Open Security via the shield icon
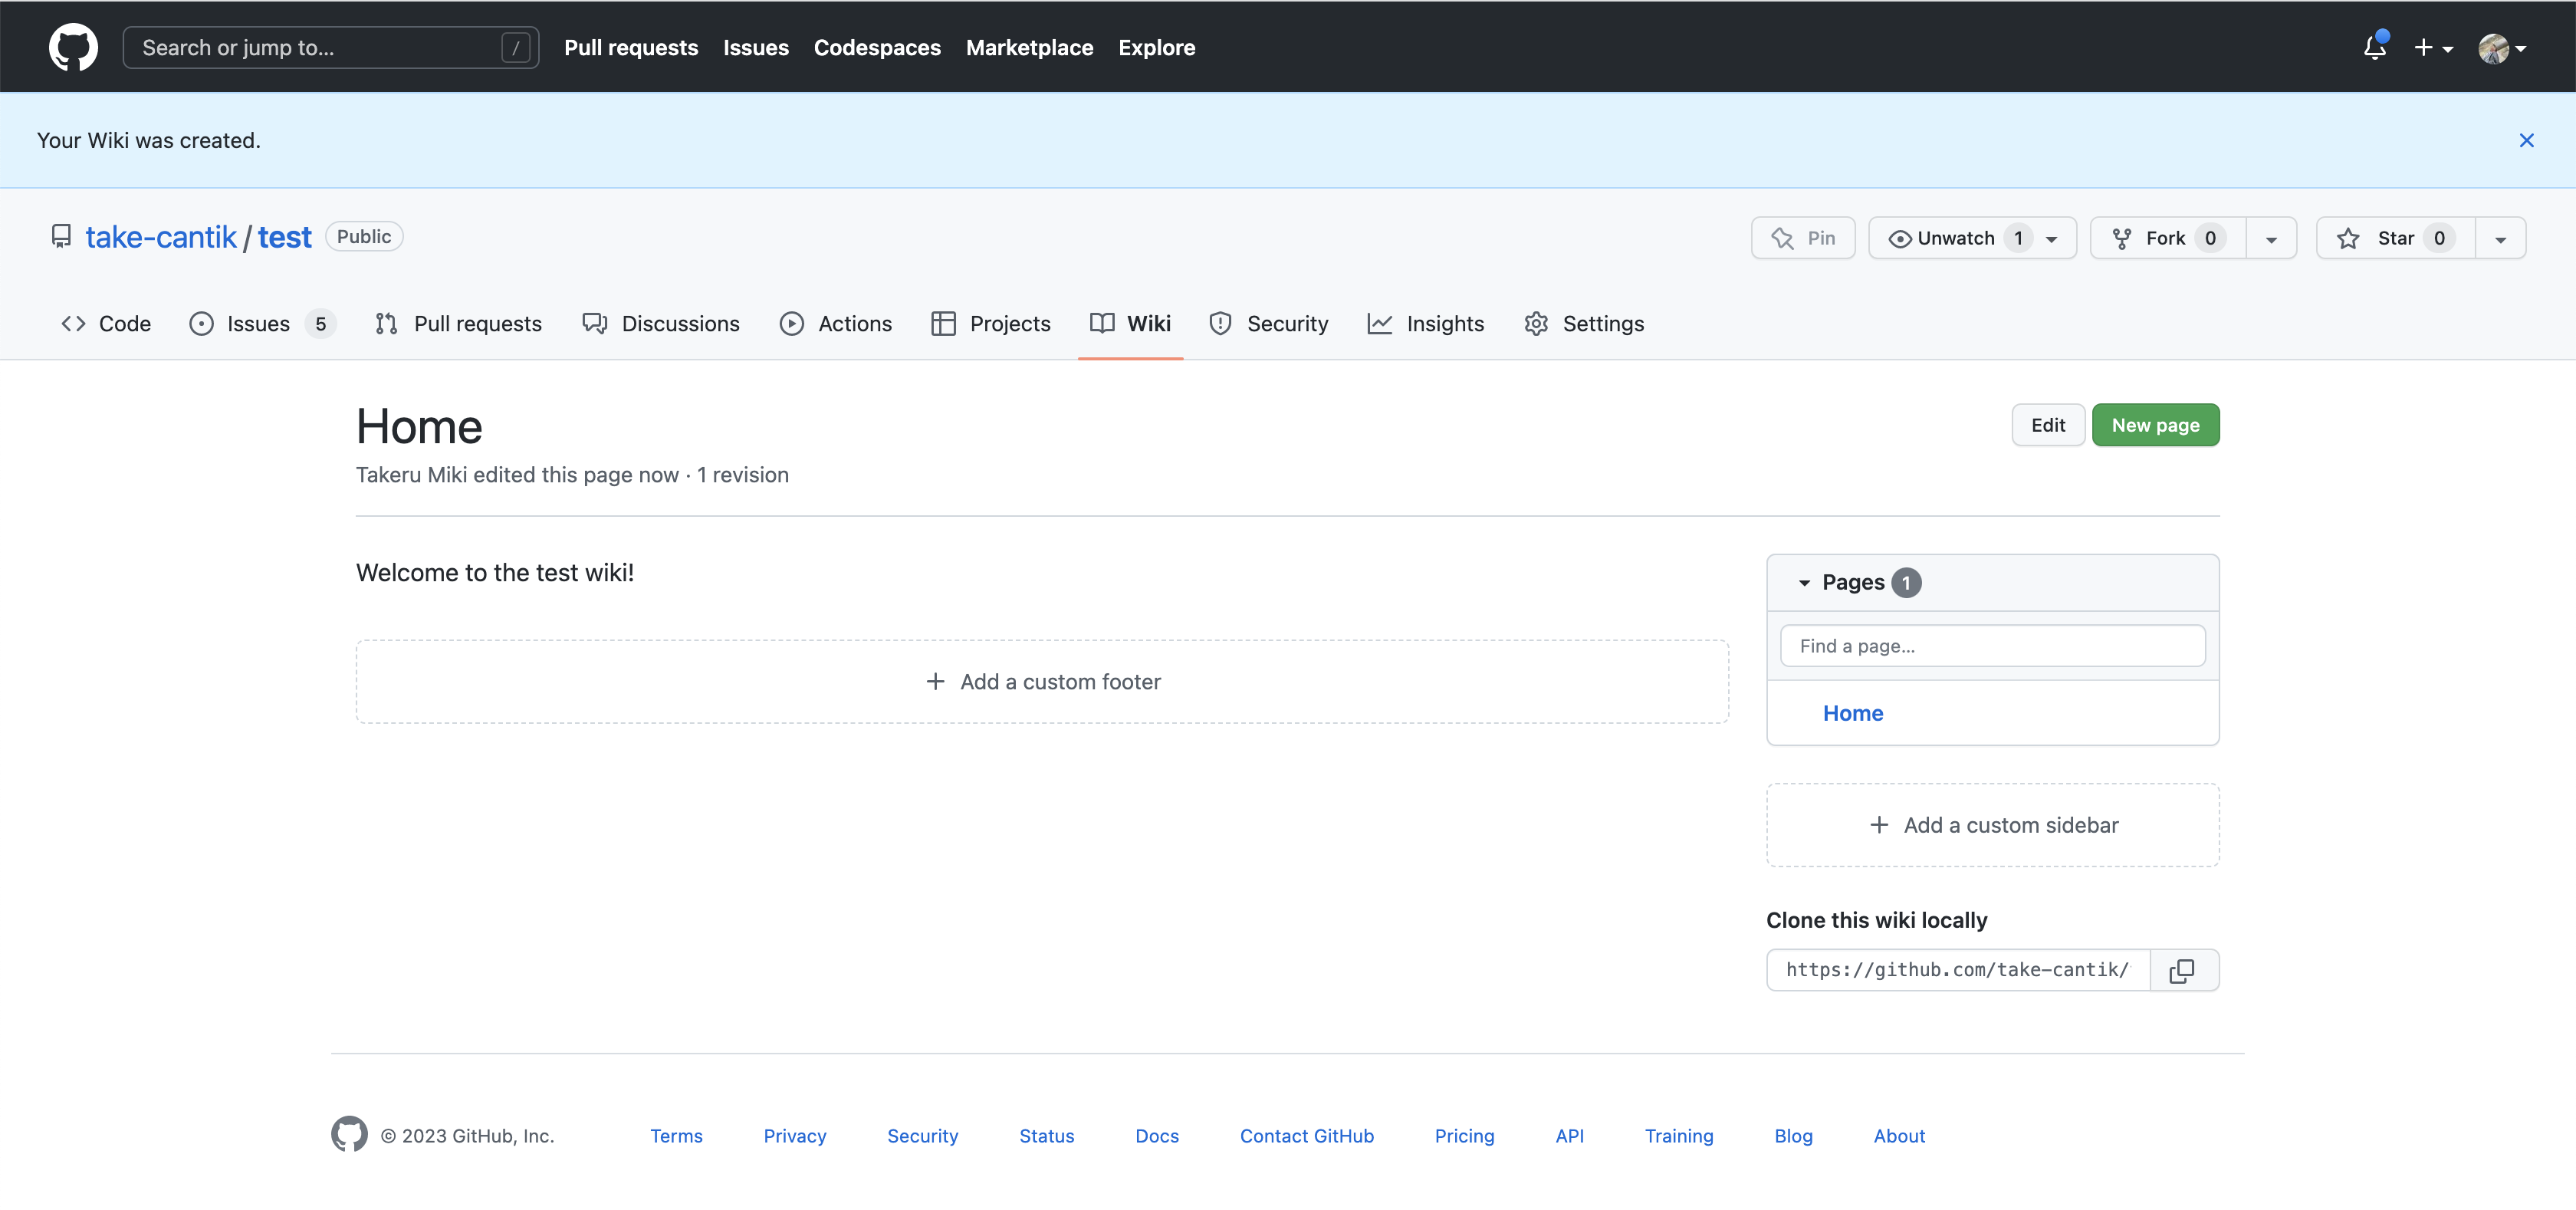The height and width of the screenshot is (1210, 2576). point(1220,323)
